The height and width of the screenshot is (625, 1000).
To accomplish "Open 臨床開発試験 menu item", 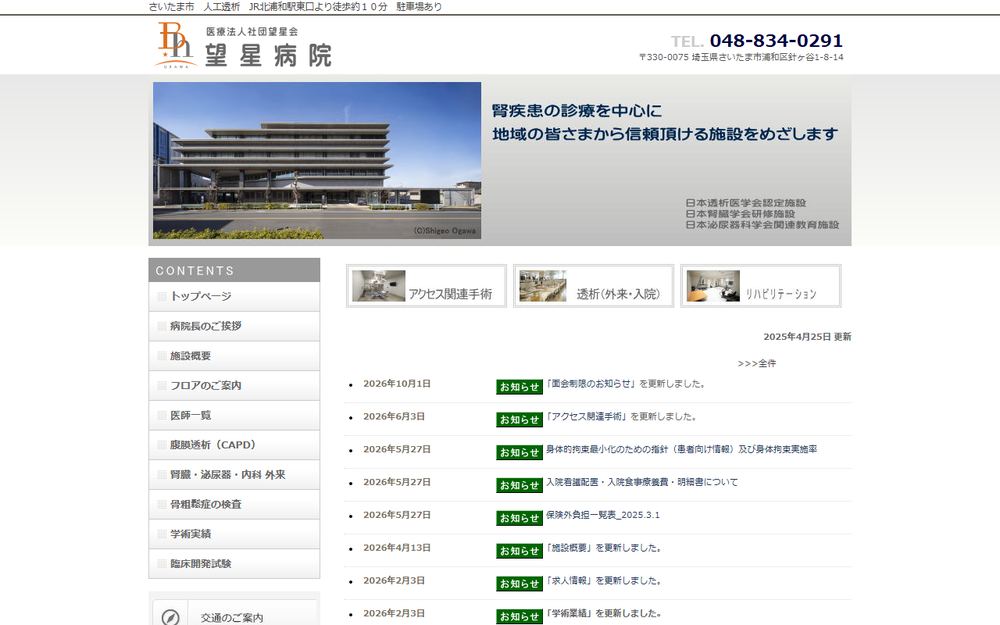I will (x=234, y=563).
